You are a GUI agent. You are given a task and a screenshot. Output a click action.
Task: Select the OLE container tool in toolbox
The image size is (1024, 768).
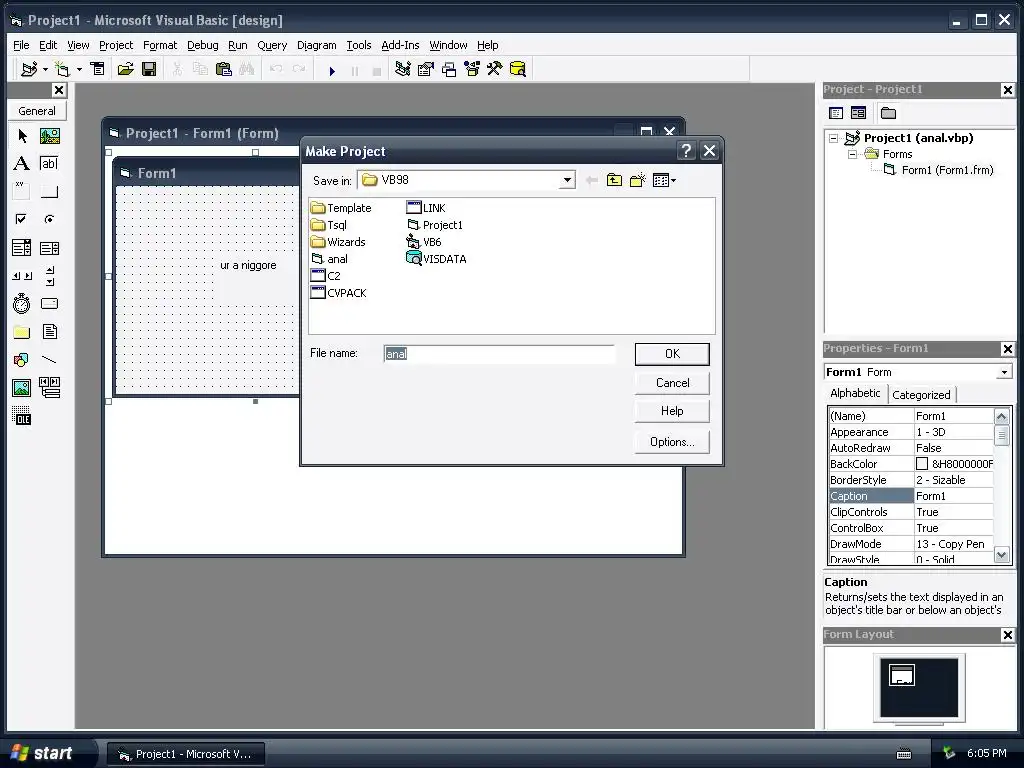point(22,416)
